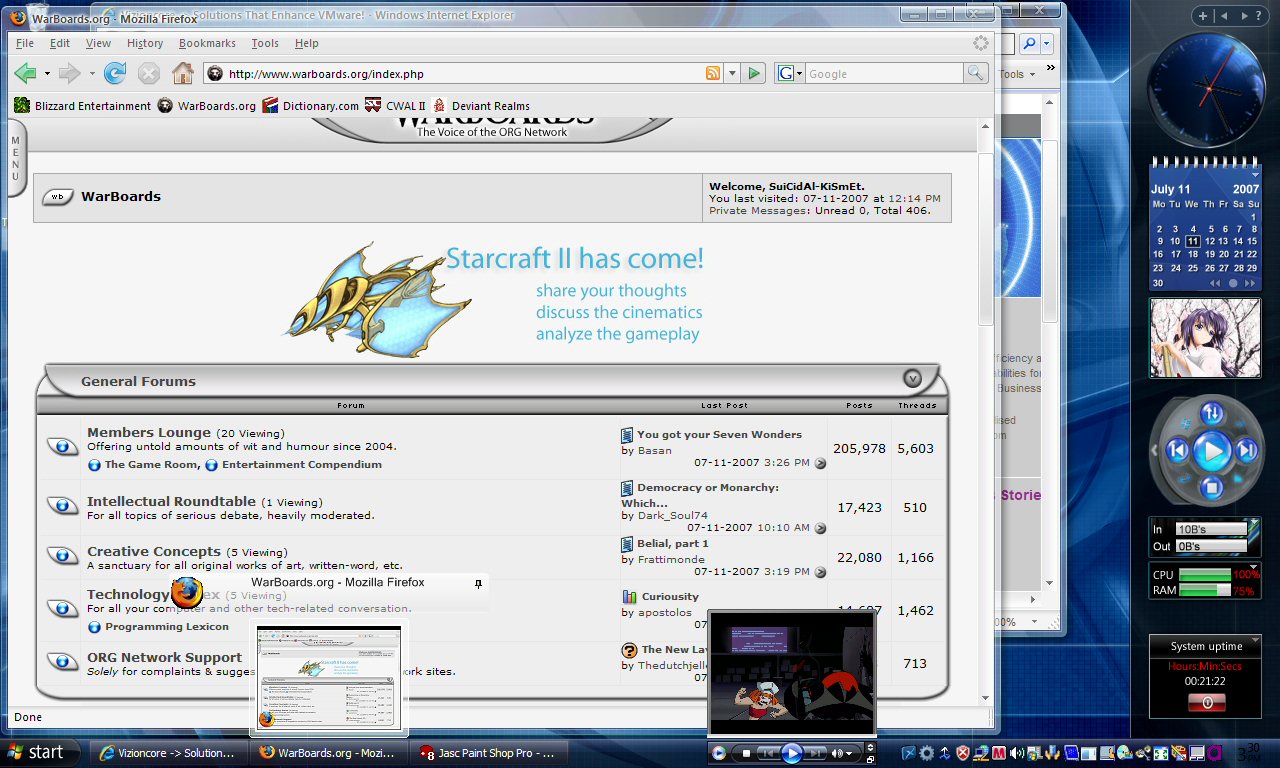Click the red power button in uptime widget

click(x=1206, y=703)
